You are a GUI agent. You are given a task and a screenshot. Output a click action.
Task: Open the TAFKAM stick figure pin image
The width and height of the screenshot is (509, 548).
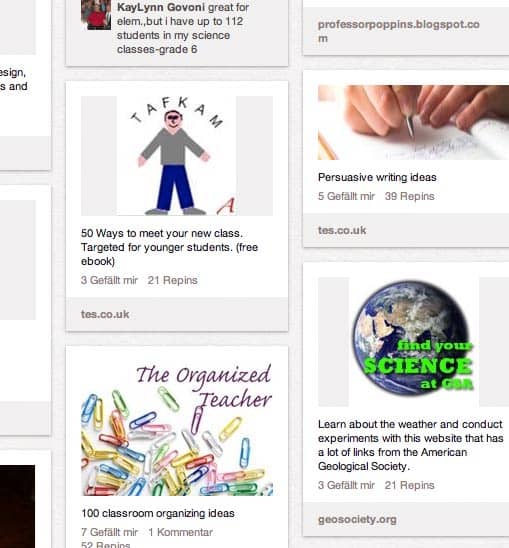click(x=177, y=156)
